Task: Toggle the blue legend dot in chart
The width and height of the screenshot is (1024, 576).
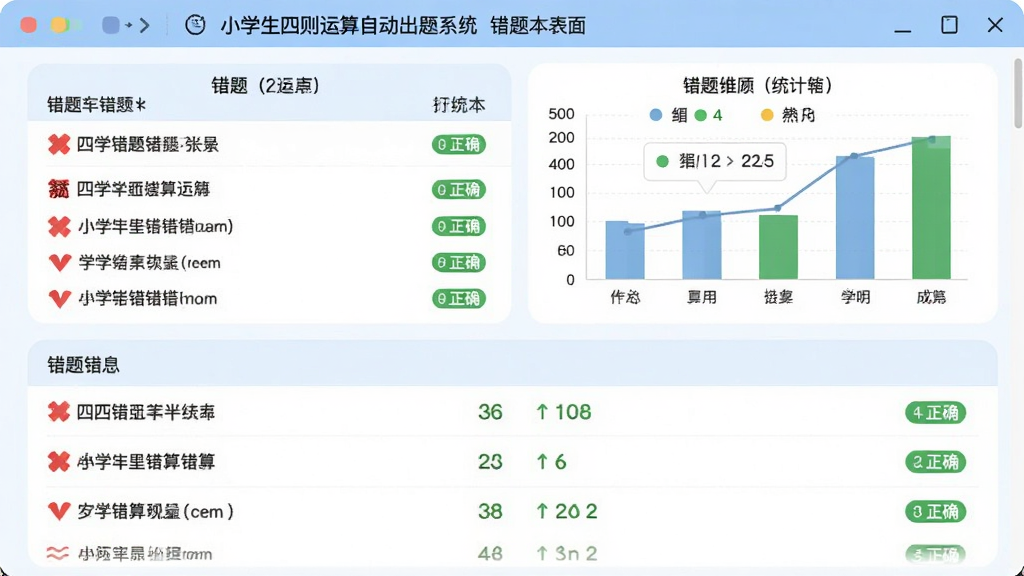Action: 656,116
